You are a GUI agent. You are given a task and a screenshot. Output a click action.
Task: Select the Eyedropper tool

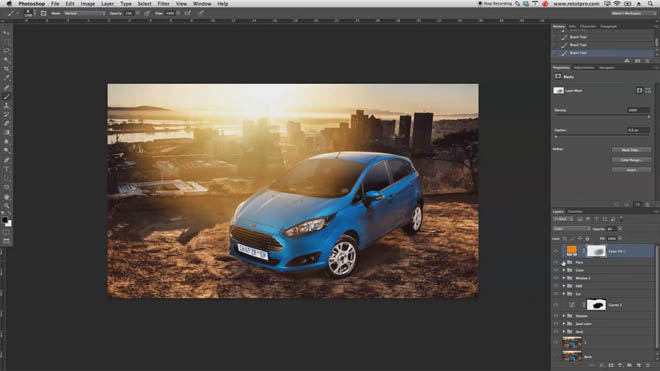point(6,78)
